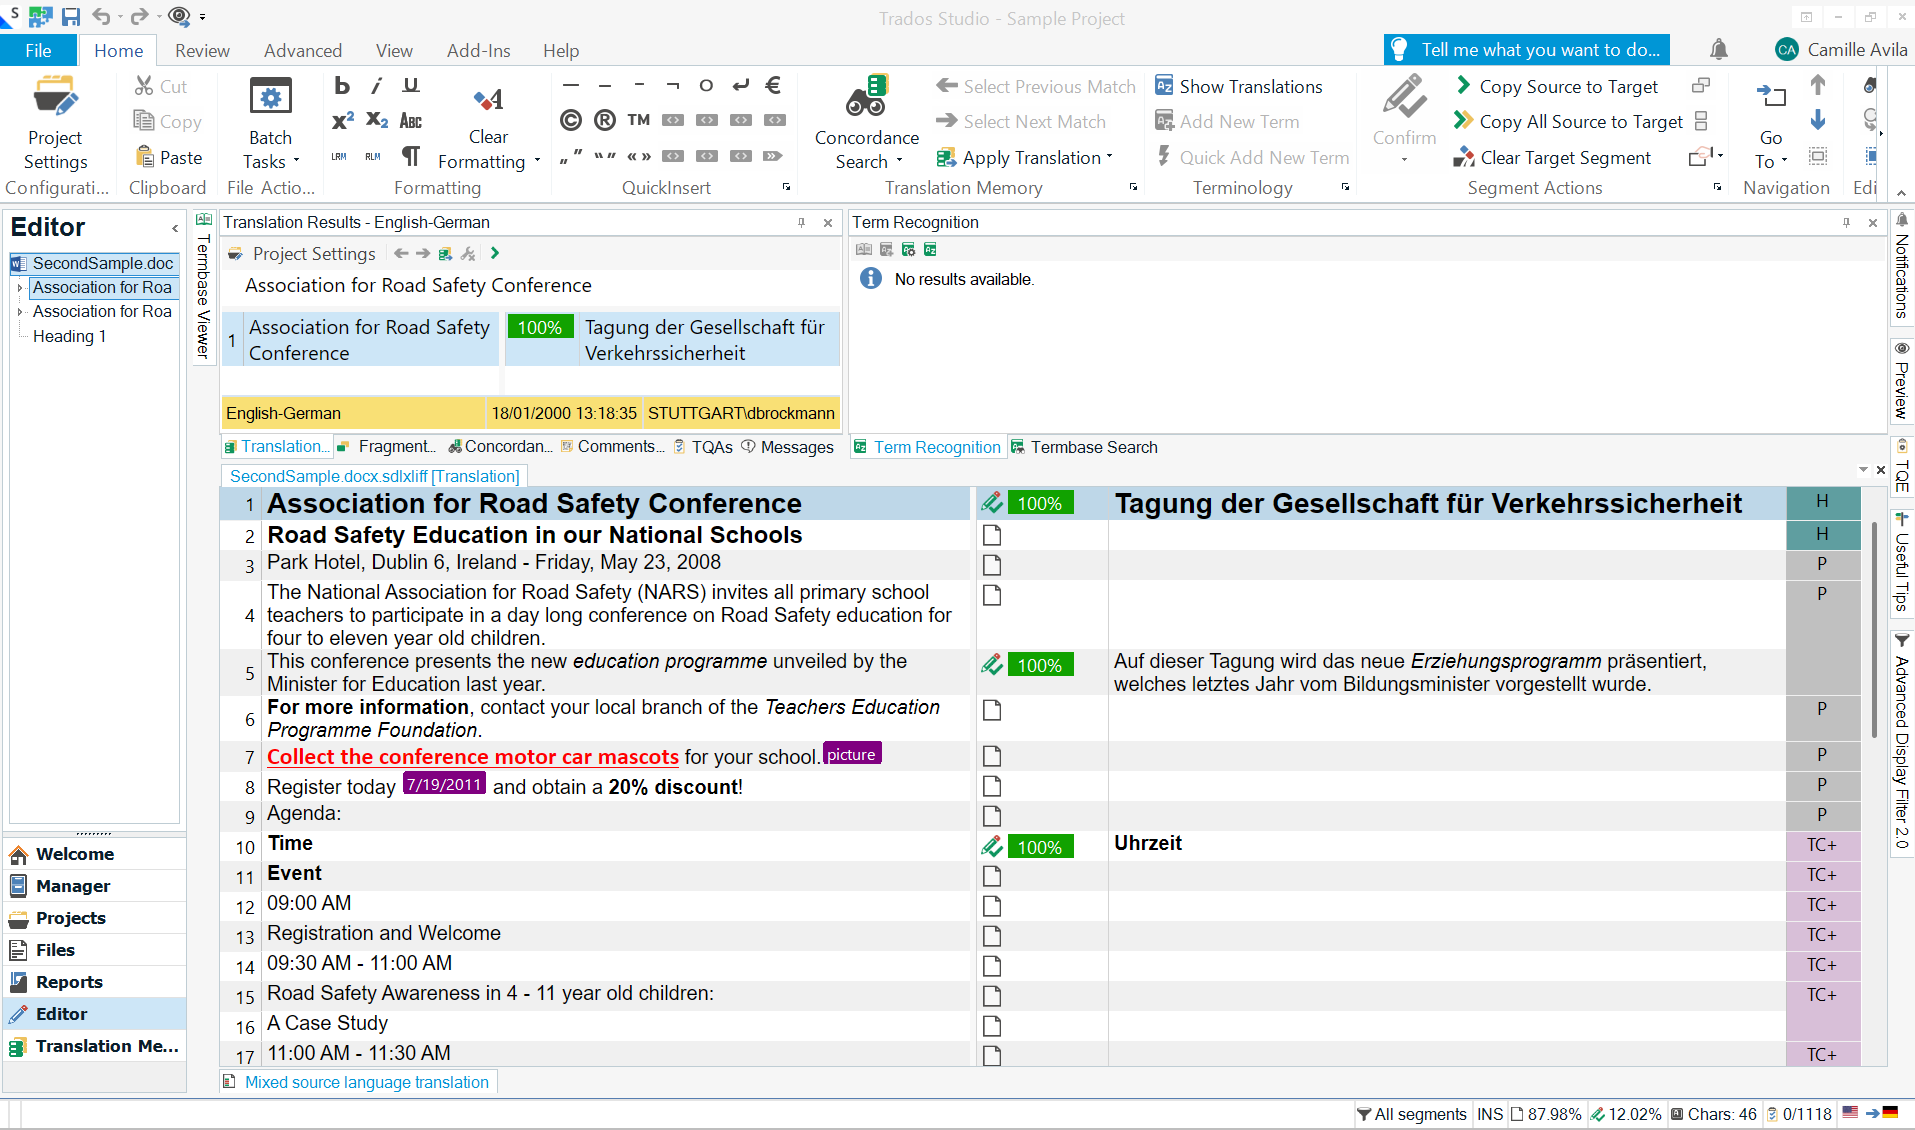
Task: Open the File menu
Action: point(38,50)
